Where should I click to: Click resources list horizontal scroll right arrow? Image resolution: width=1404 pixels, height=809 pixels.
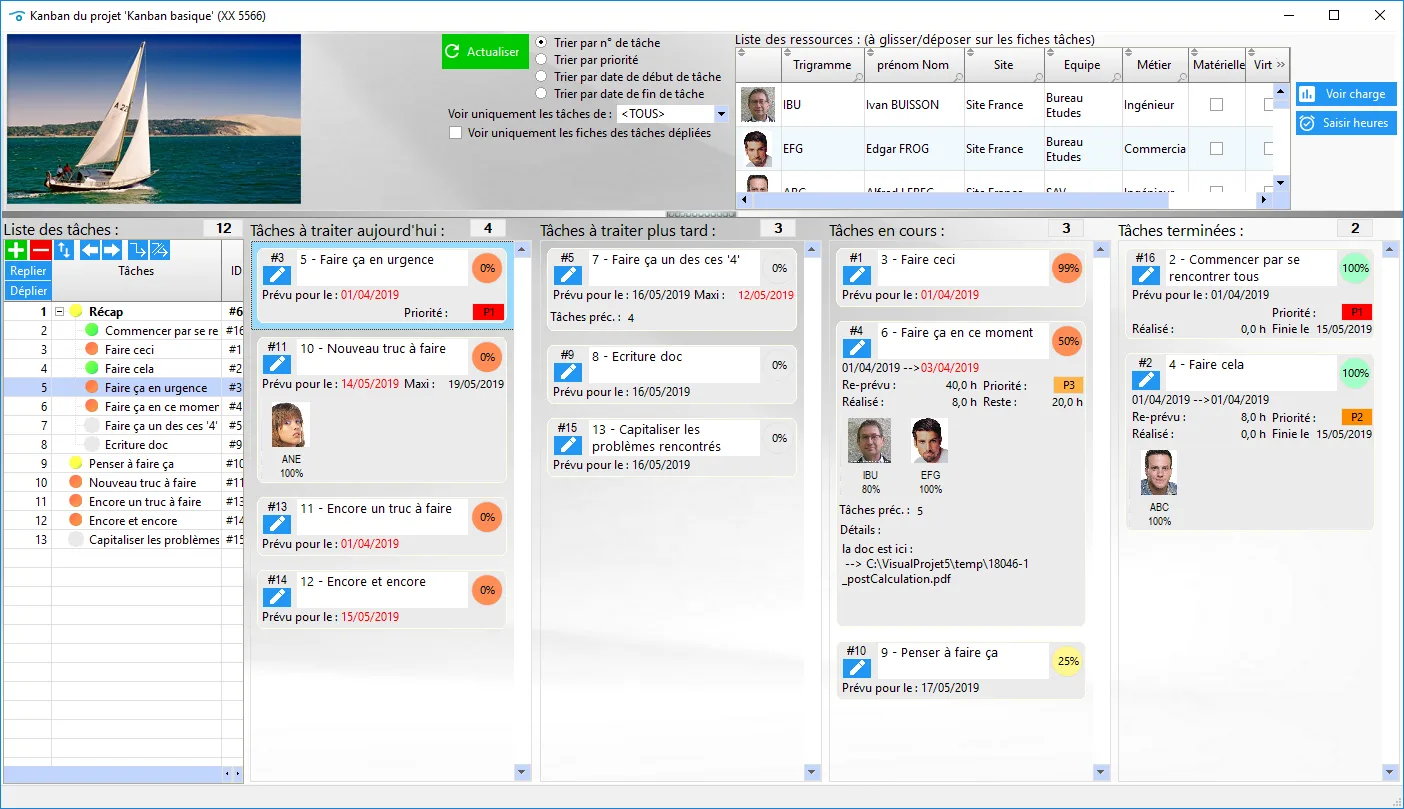(x=1264, y=200)
